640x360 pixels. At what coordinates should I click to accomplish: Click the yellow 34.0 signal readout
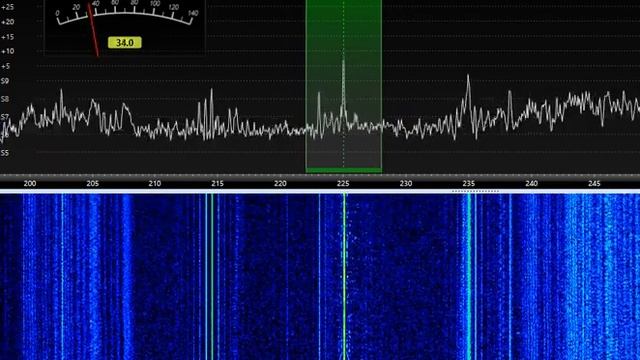tap(125, 42)
